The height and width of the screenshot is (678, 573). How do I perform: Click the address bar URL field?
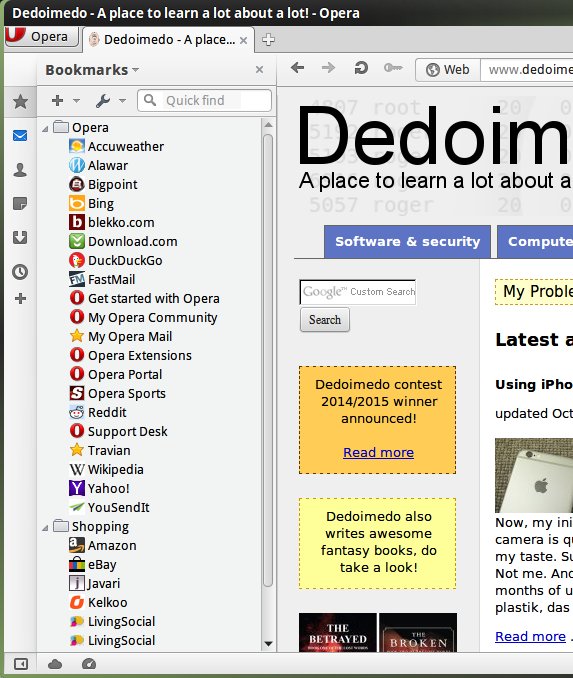coord(527,70)
